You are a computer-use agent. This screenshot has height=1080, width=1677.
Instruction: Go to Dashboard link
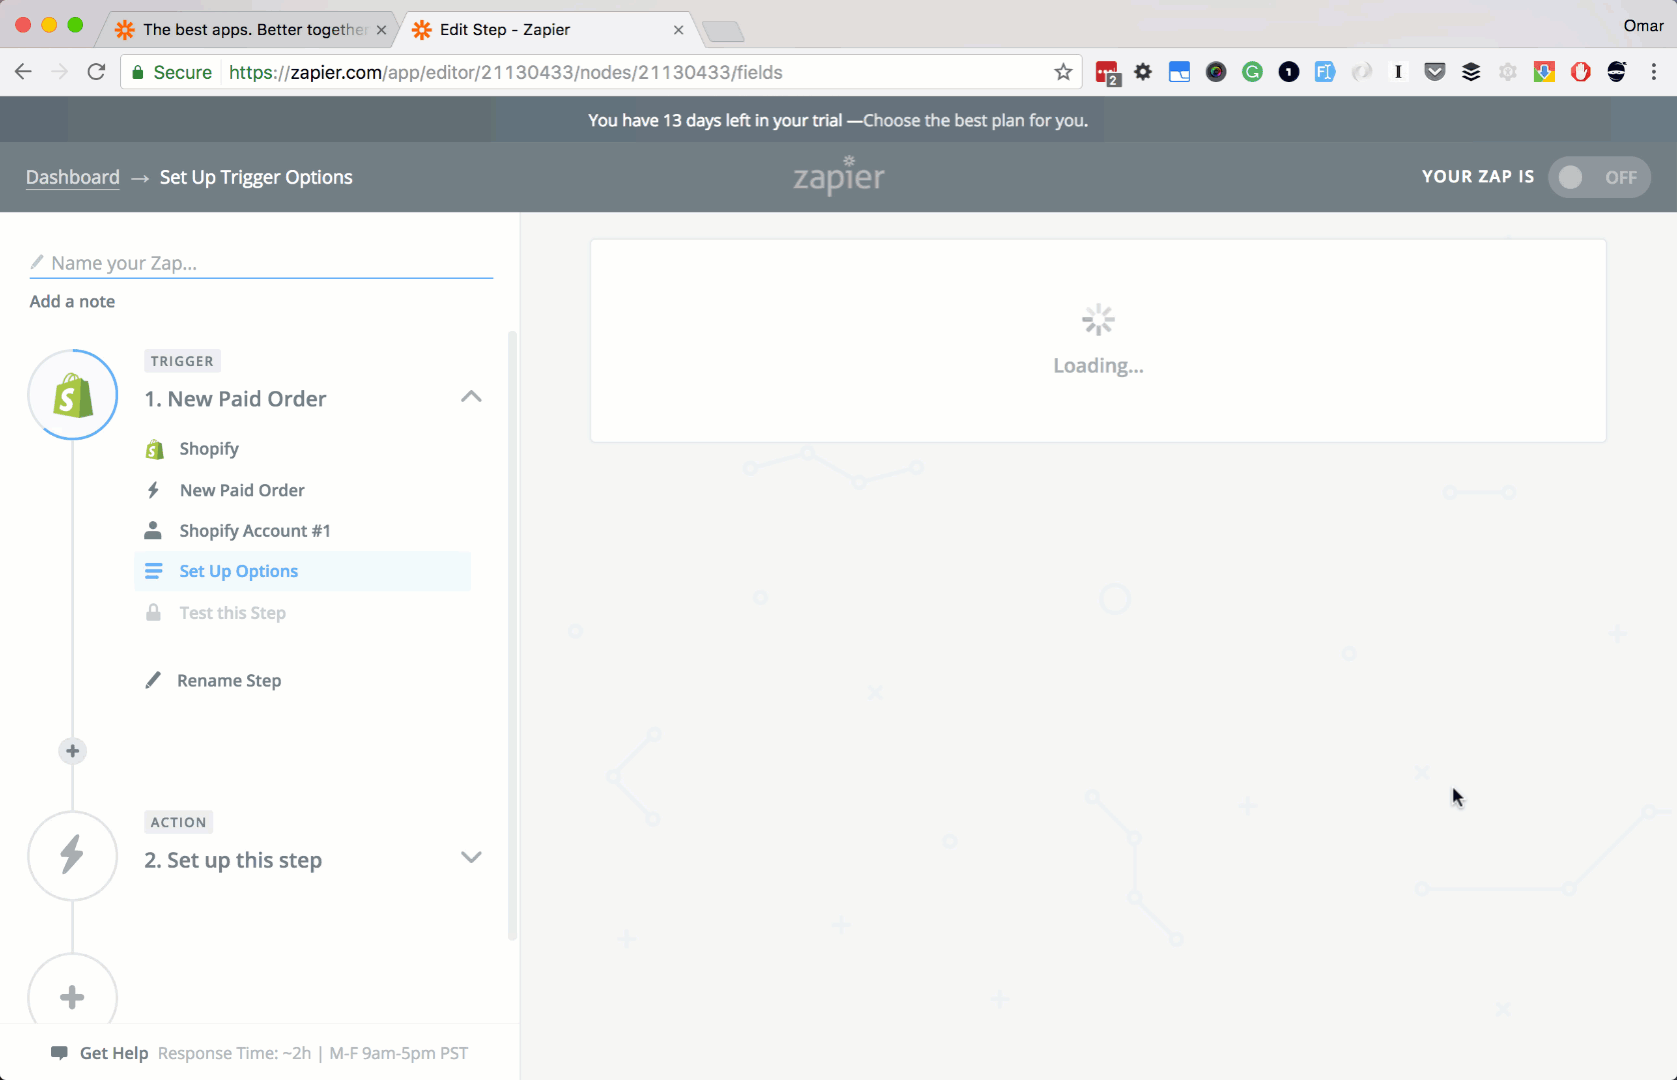pos(73,177)
